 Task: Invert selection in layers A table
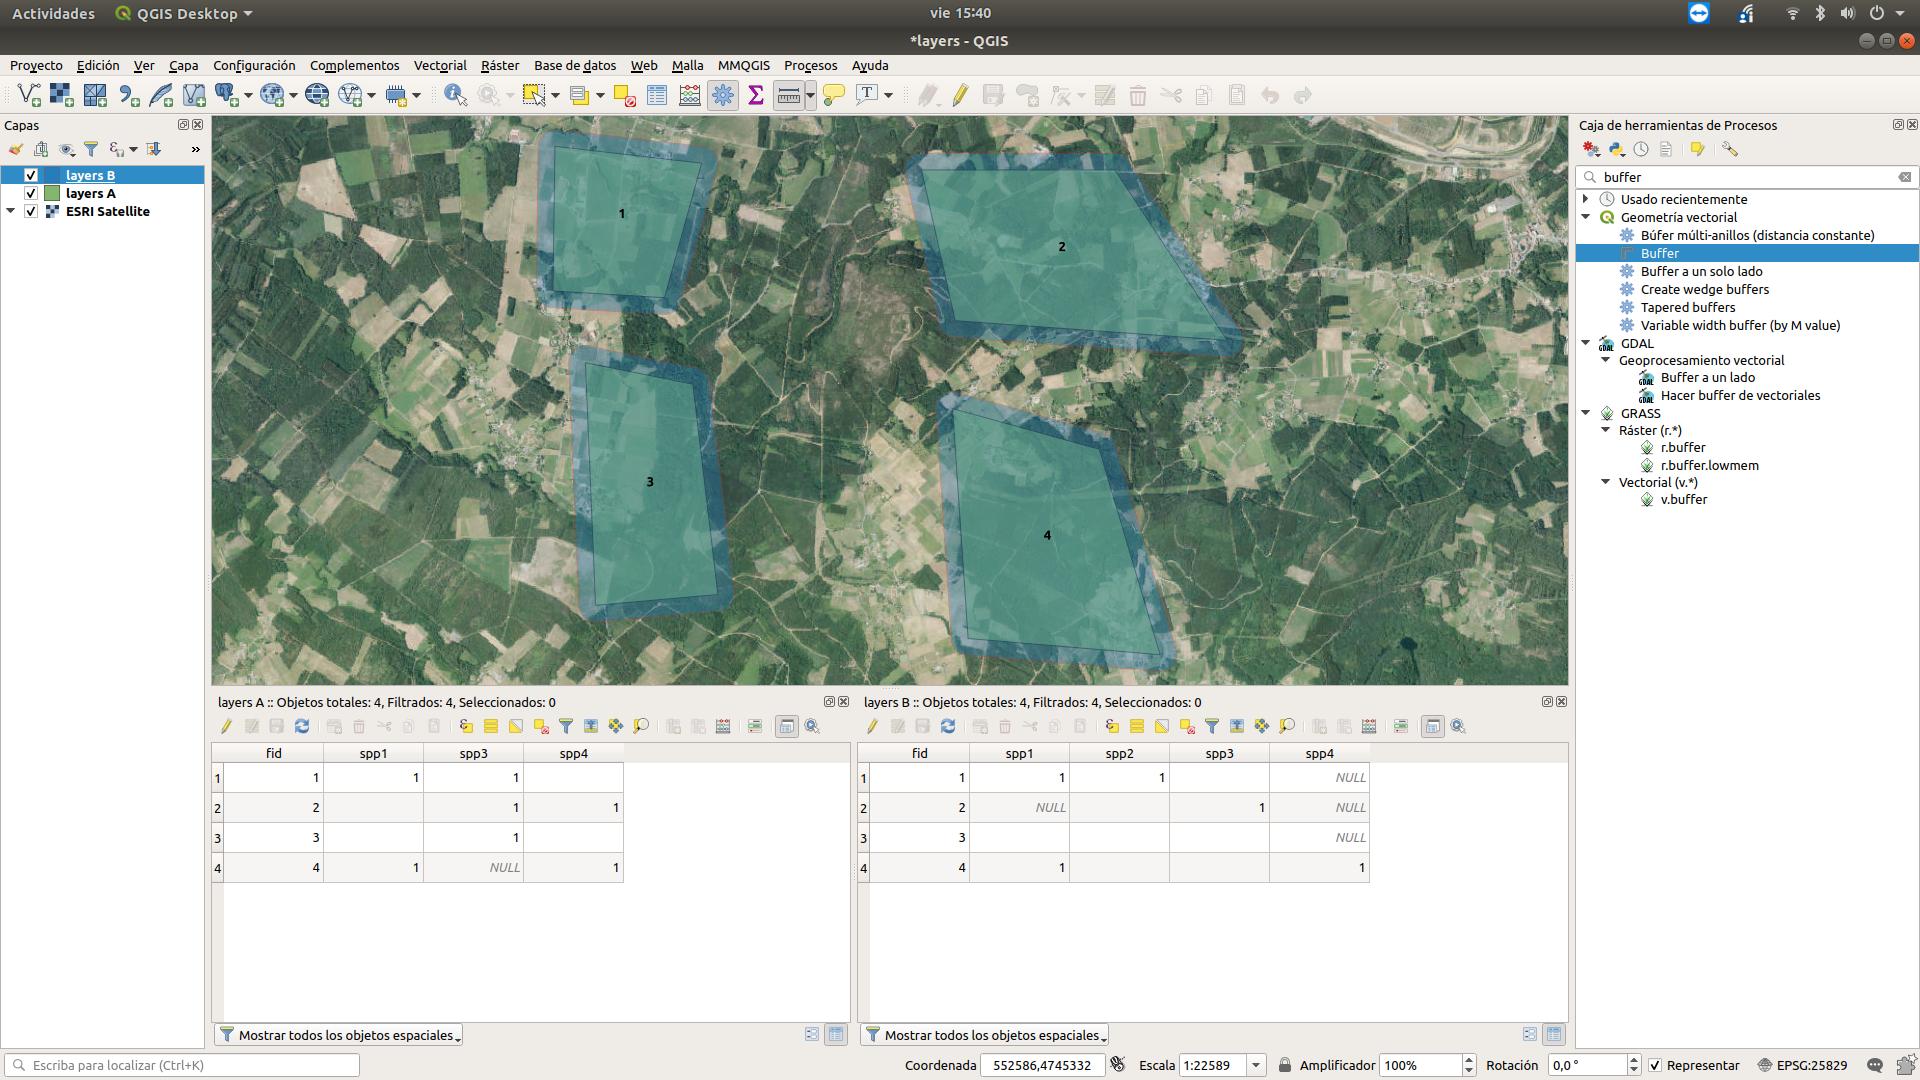click(516, 726)
